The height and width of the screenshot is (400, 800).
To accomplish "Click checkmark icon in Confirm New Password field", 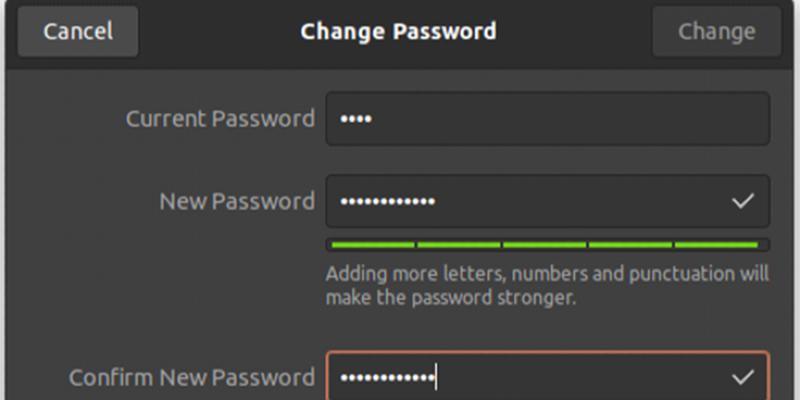I will click(x=742, y=377).
